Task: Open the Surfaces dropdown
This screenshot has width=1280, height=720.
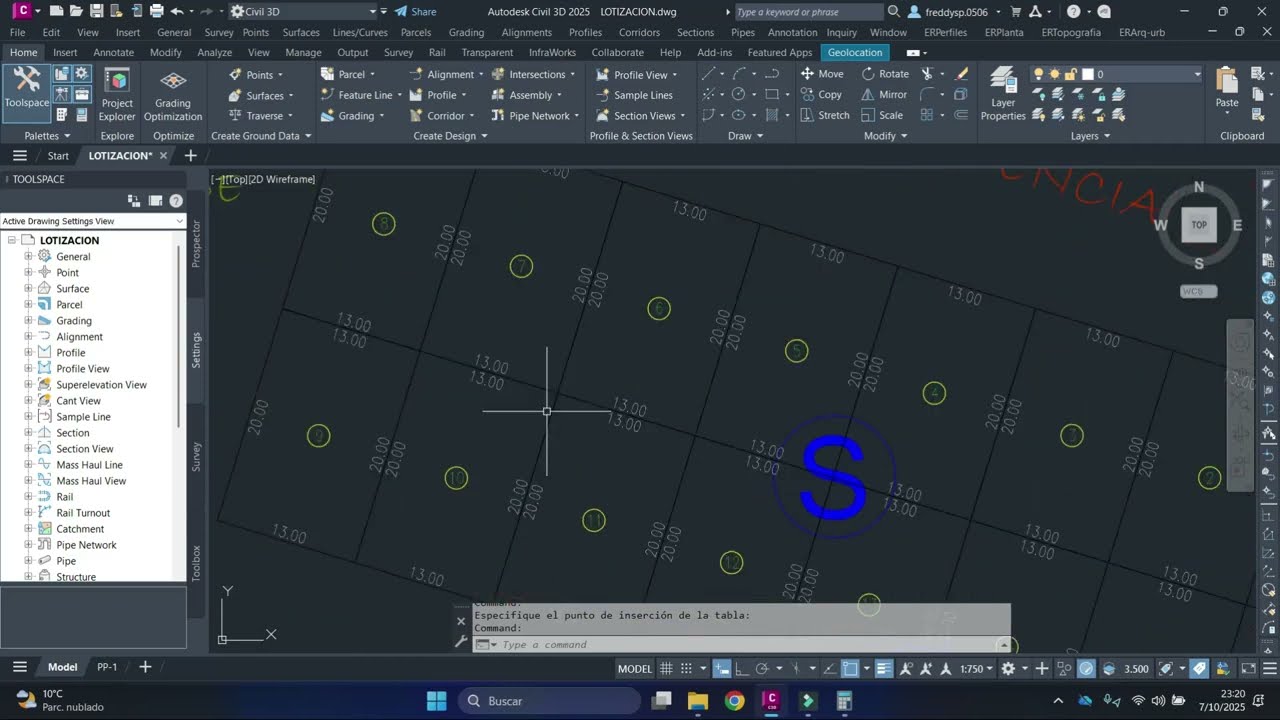Action: pos(261,96)
